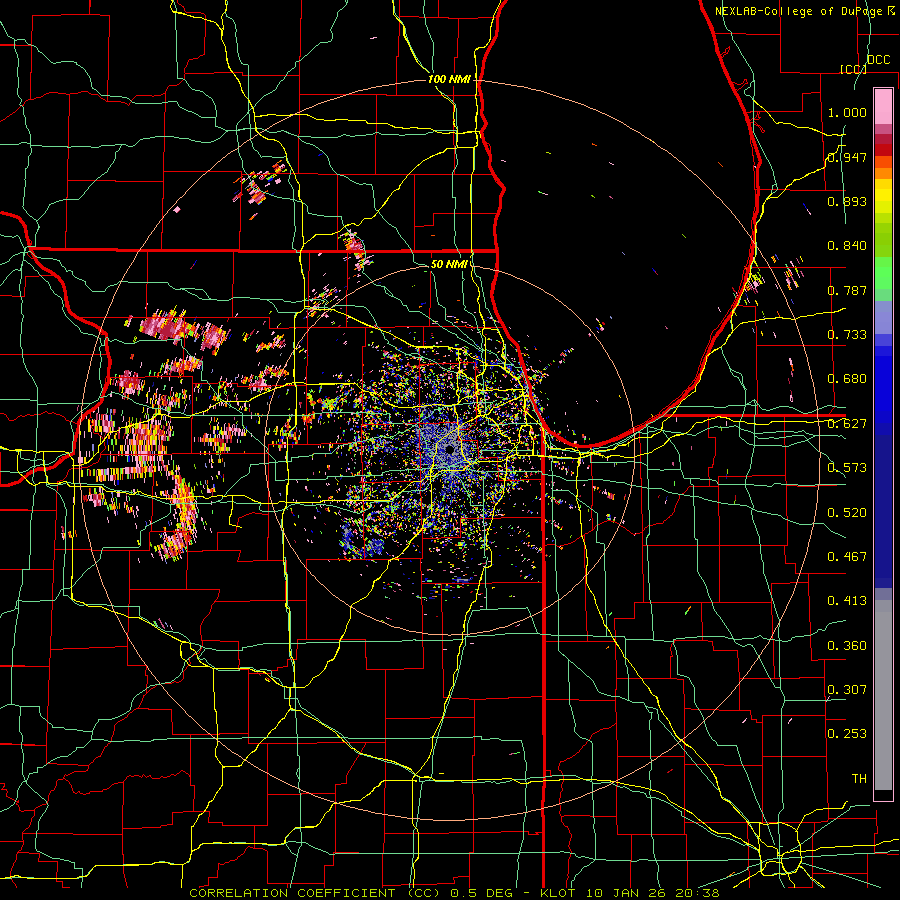Select the [CC] units label
The width and height of the screenshot is (900, 900).
pos(853,69)
